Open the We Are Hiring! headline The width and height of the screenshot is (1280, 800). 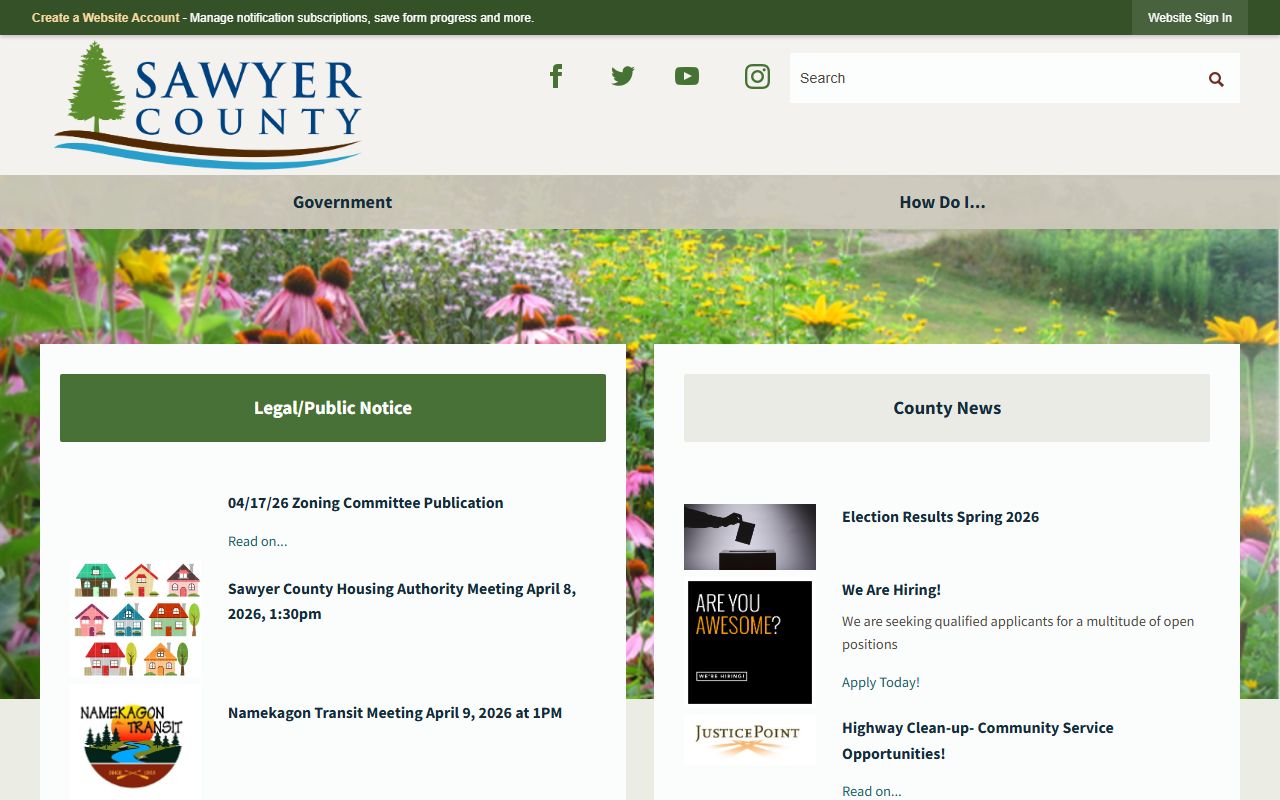(x=891, y=590)
